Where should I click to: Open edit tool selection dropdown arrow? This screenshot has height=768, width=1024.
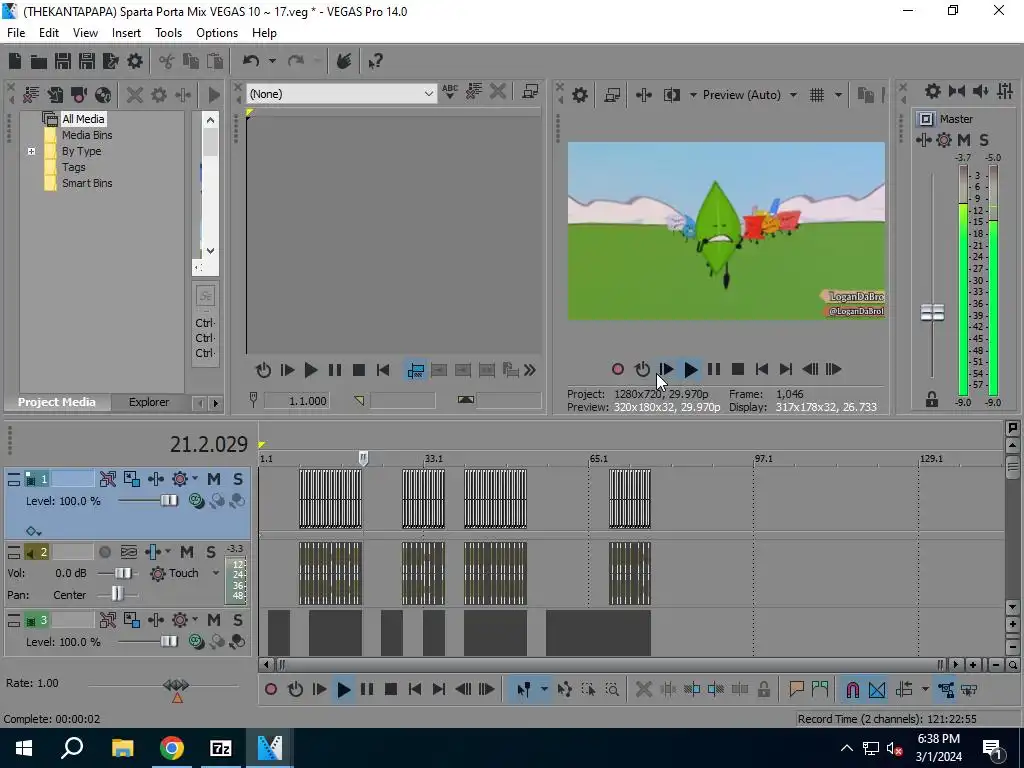(x=543, y=689)
